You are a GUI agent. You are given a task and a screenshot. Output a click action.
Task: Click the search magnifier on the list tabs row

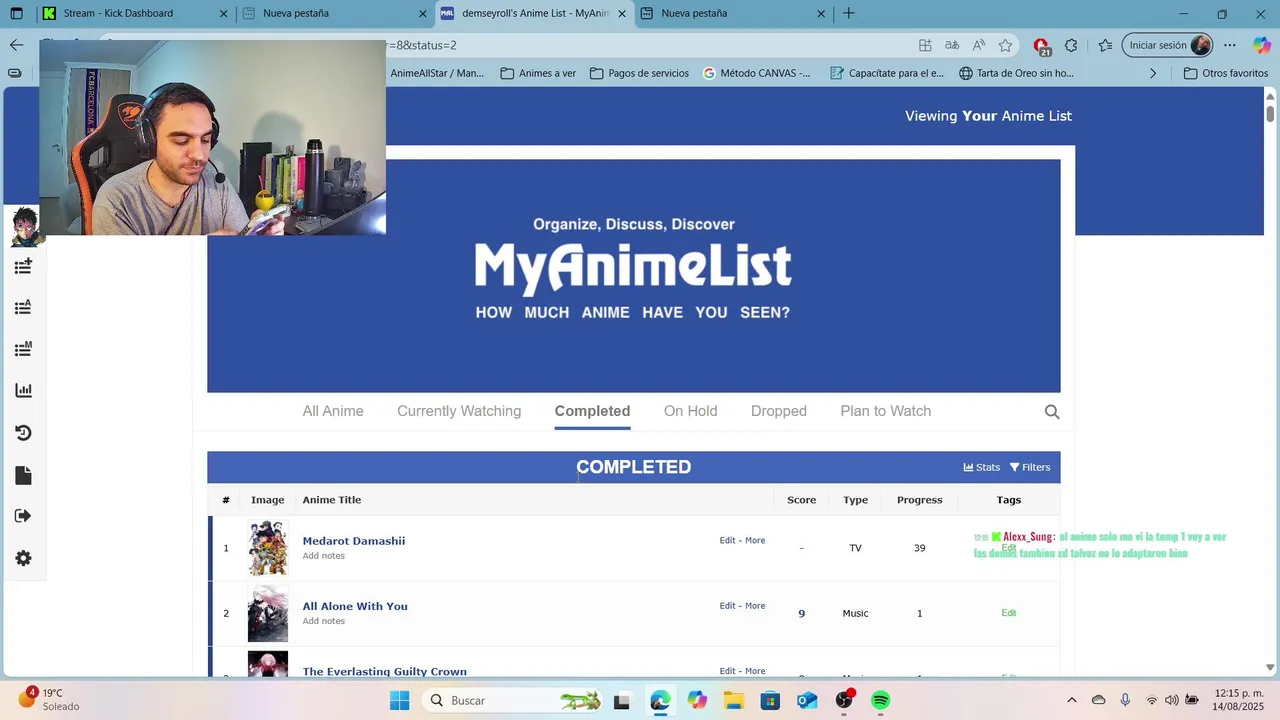(1052, 411)
